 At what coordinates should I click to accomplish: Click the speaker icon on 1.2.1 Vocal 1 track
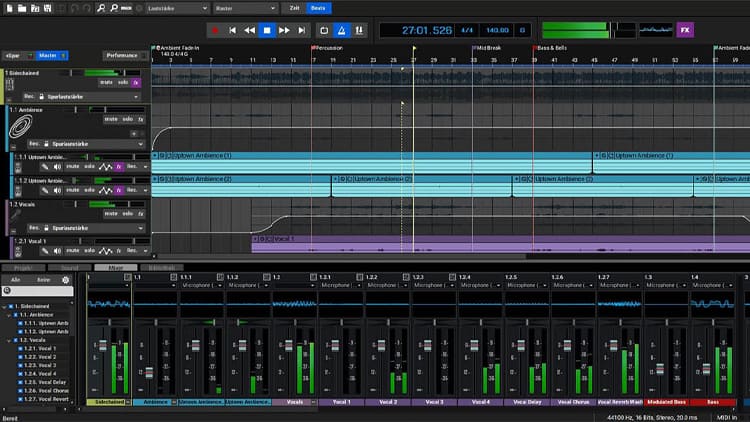pyautogui.click(x=57, y=251)
